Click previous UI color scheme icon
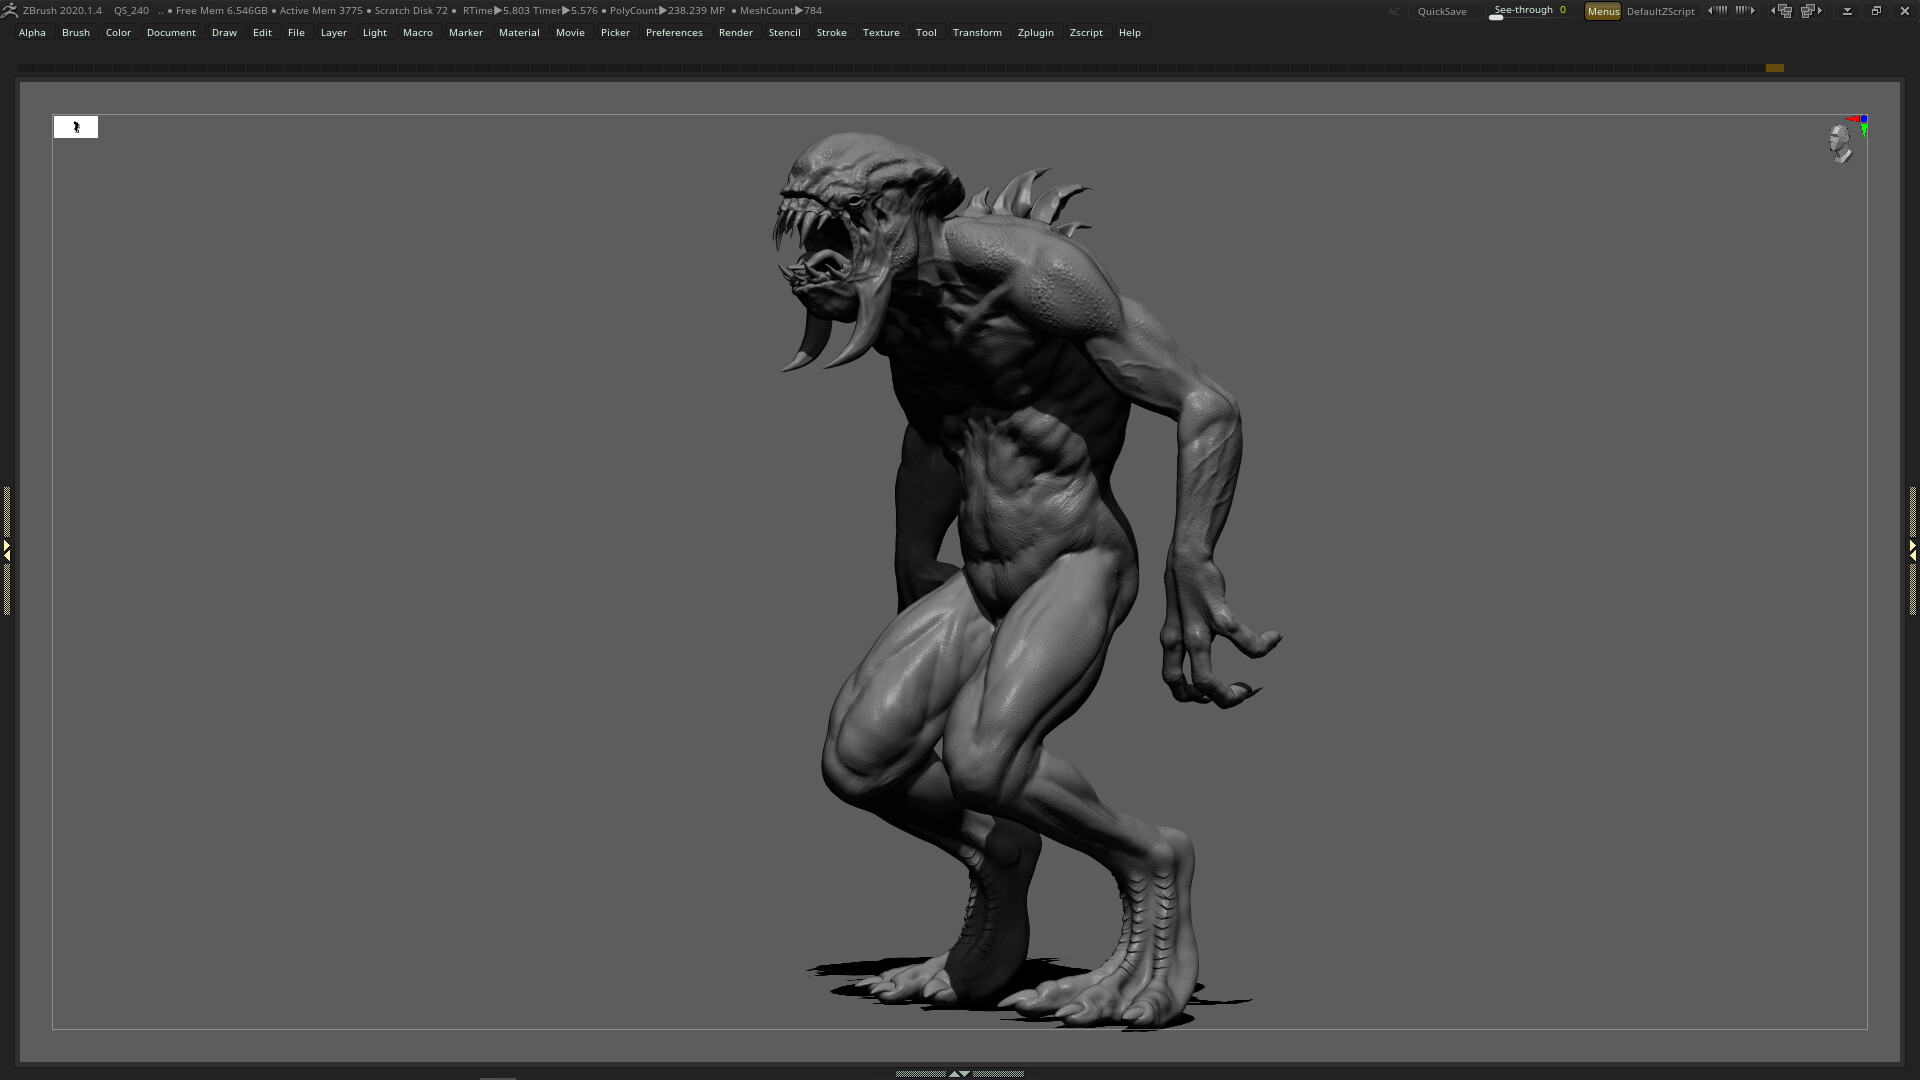This screenshot has width=1920, height=1080. pos(1716,10)
